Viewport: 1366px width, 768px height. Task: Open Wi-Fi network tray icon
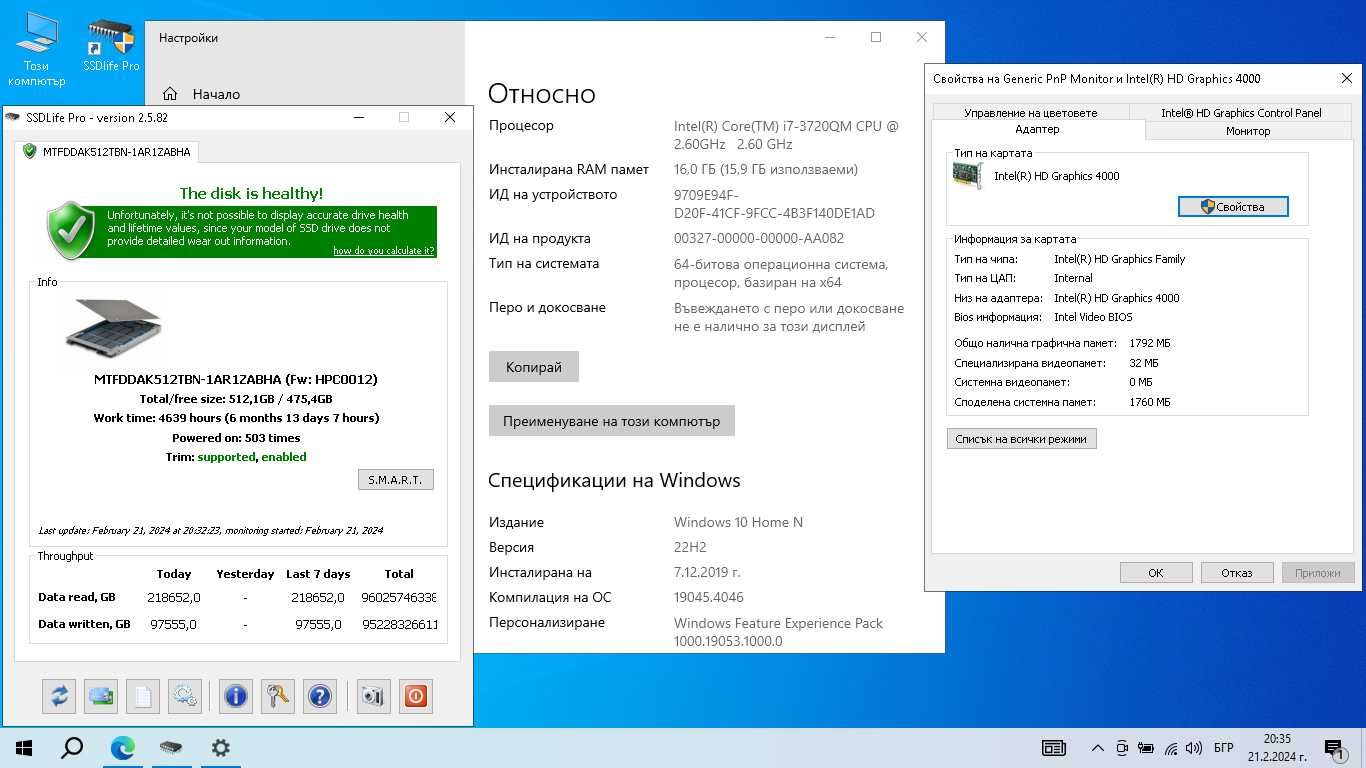(1170, 748)
